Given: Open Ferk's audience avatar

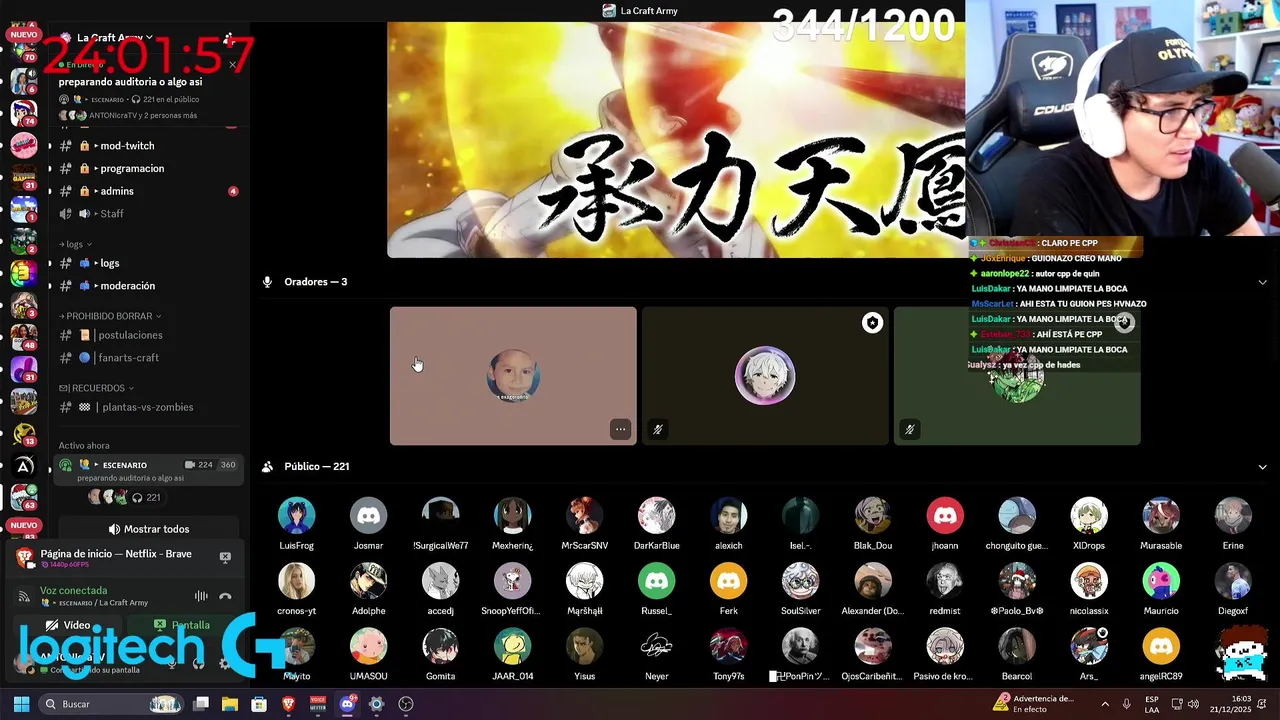Looking at the screenshot, I should pyautogui.click(x=728, y=581).
